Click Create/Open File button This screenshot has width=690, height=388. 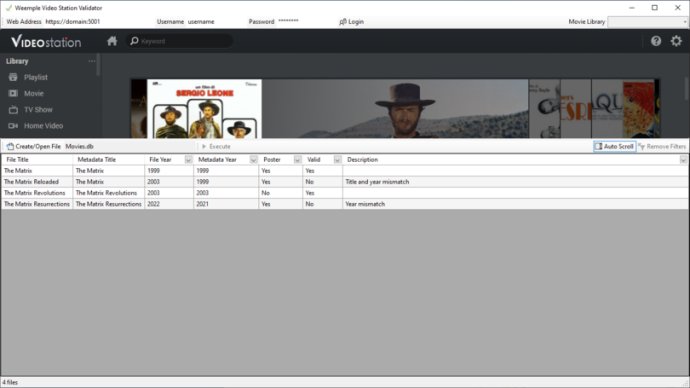tap(34, 146)
